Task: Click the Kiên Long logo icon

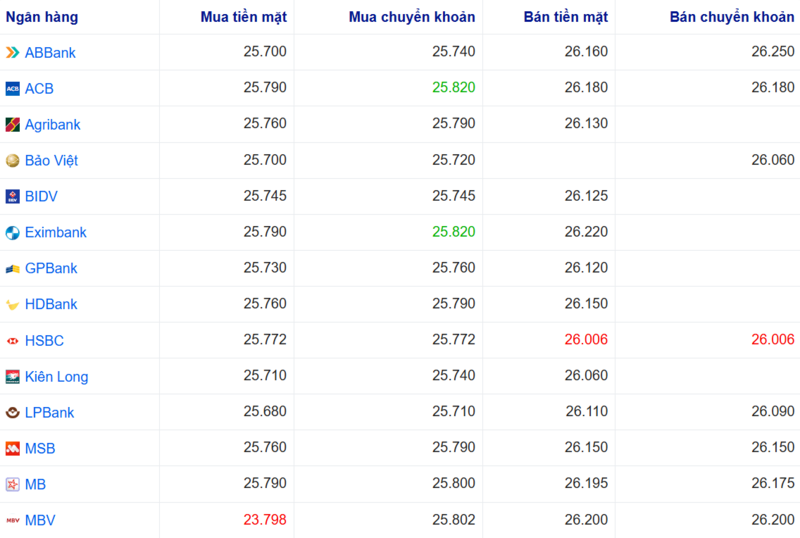Action: point(12,377)
